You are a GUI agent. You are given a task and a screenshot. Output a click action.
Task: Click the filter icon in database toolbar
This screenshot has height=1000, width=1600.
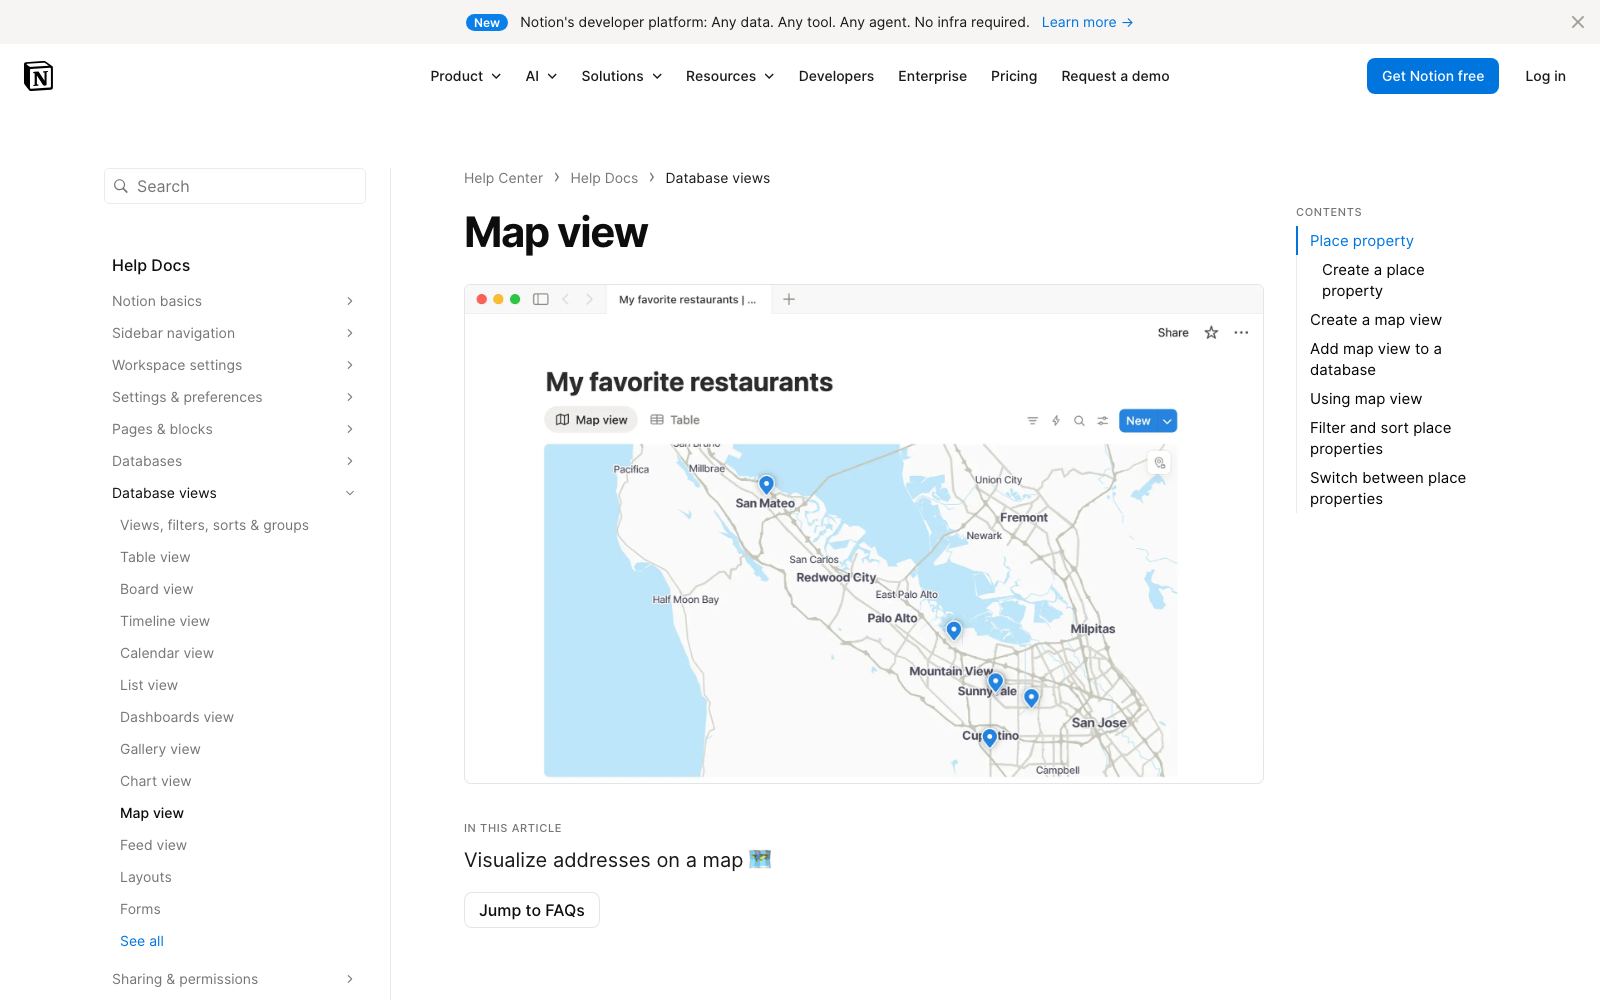[x=1032, y=421]
